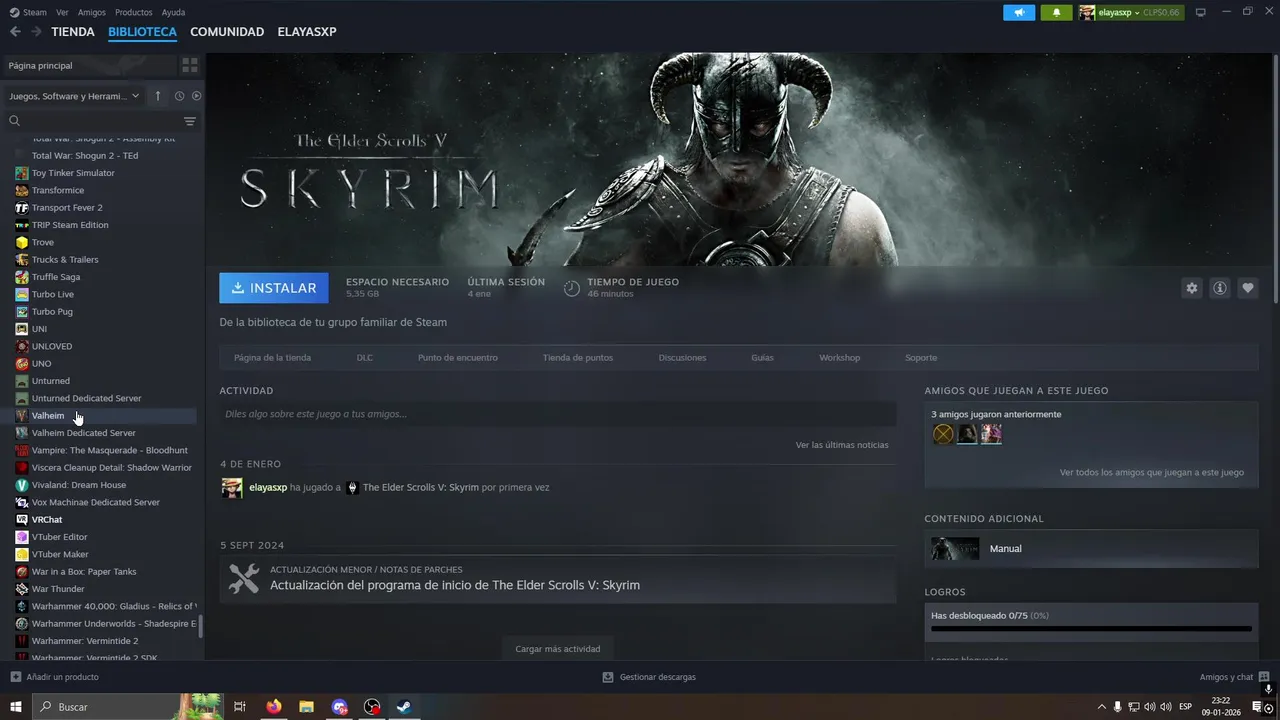Open File Explorer from the taskbar

pos(306,707)
